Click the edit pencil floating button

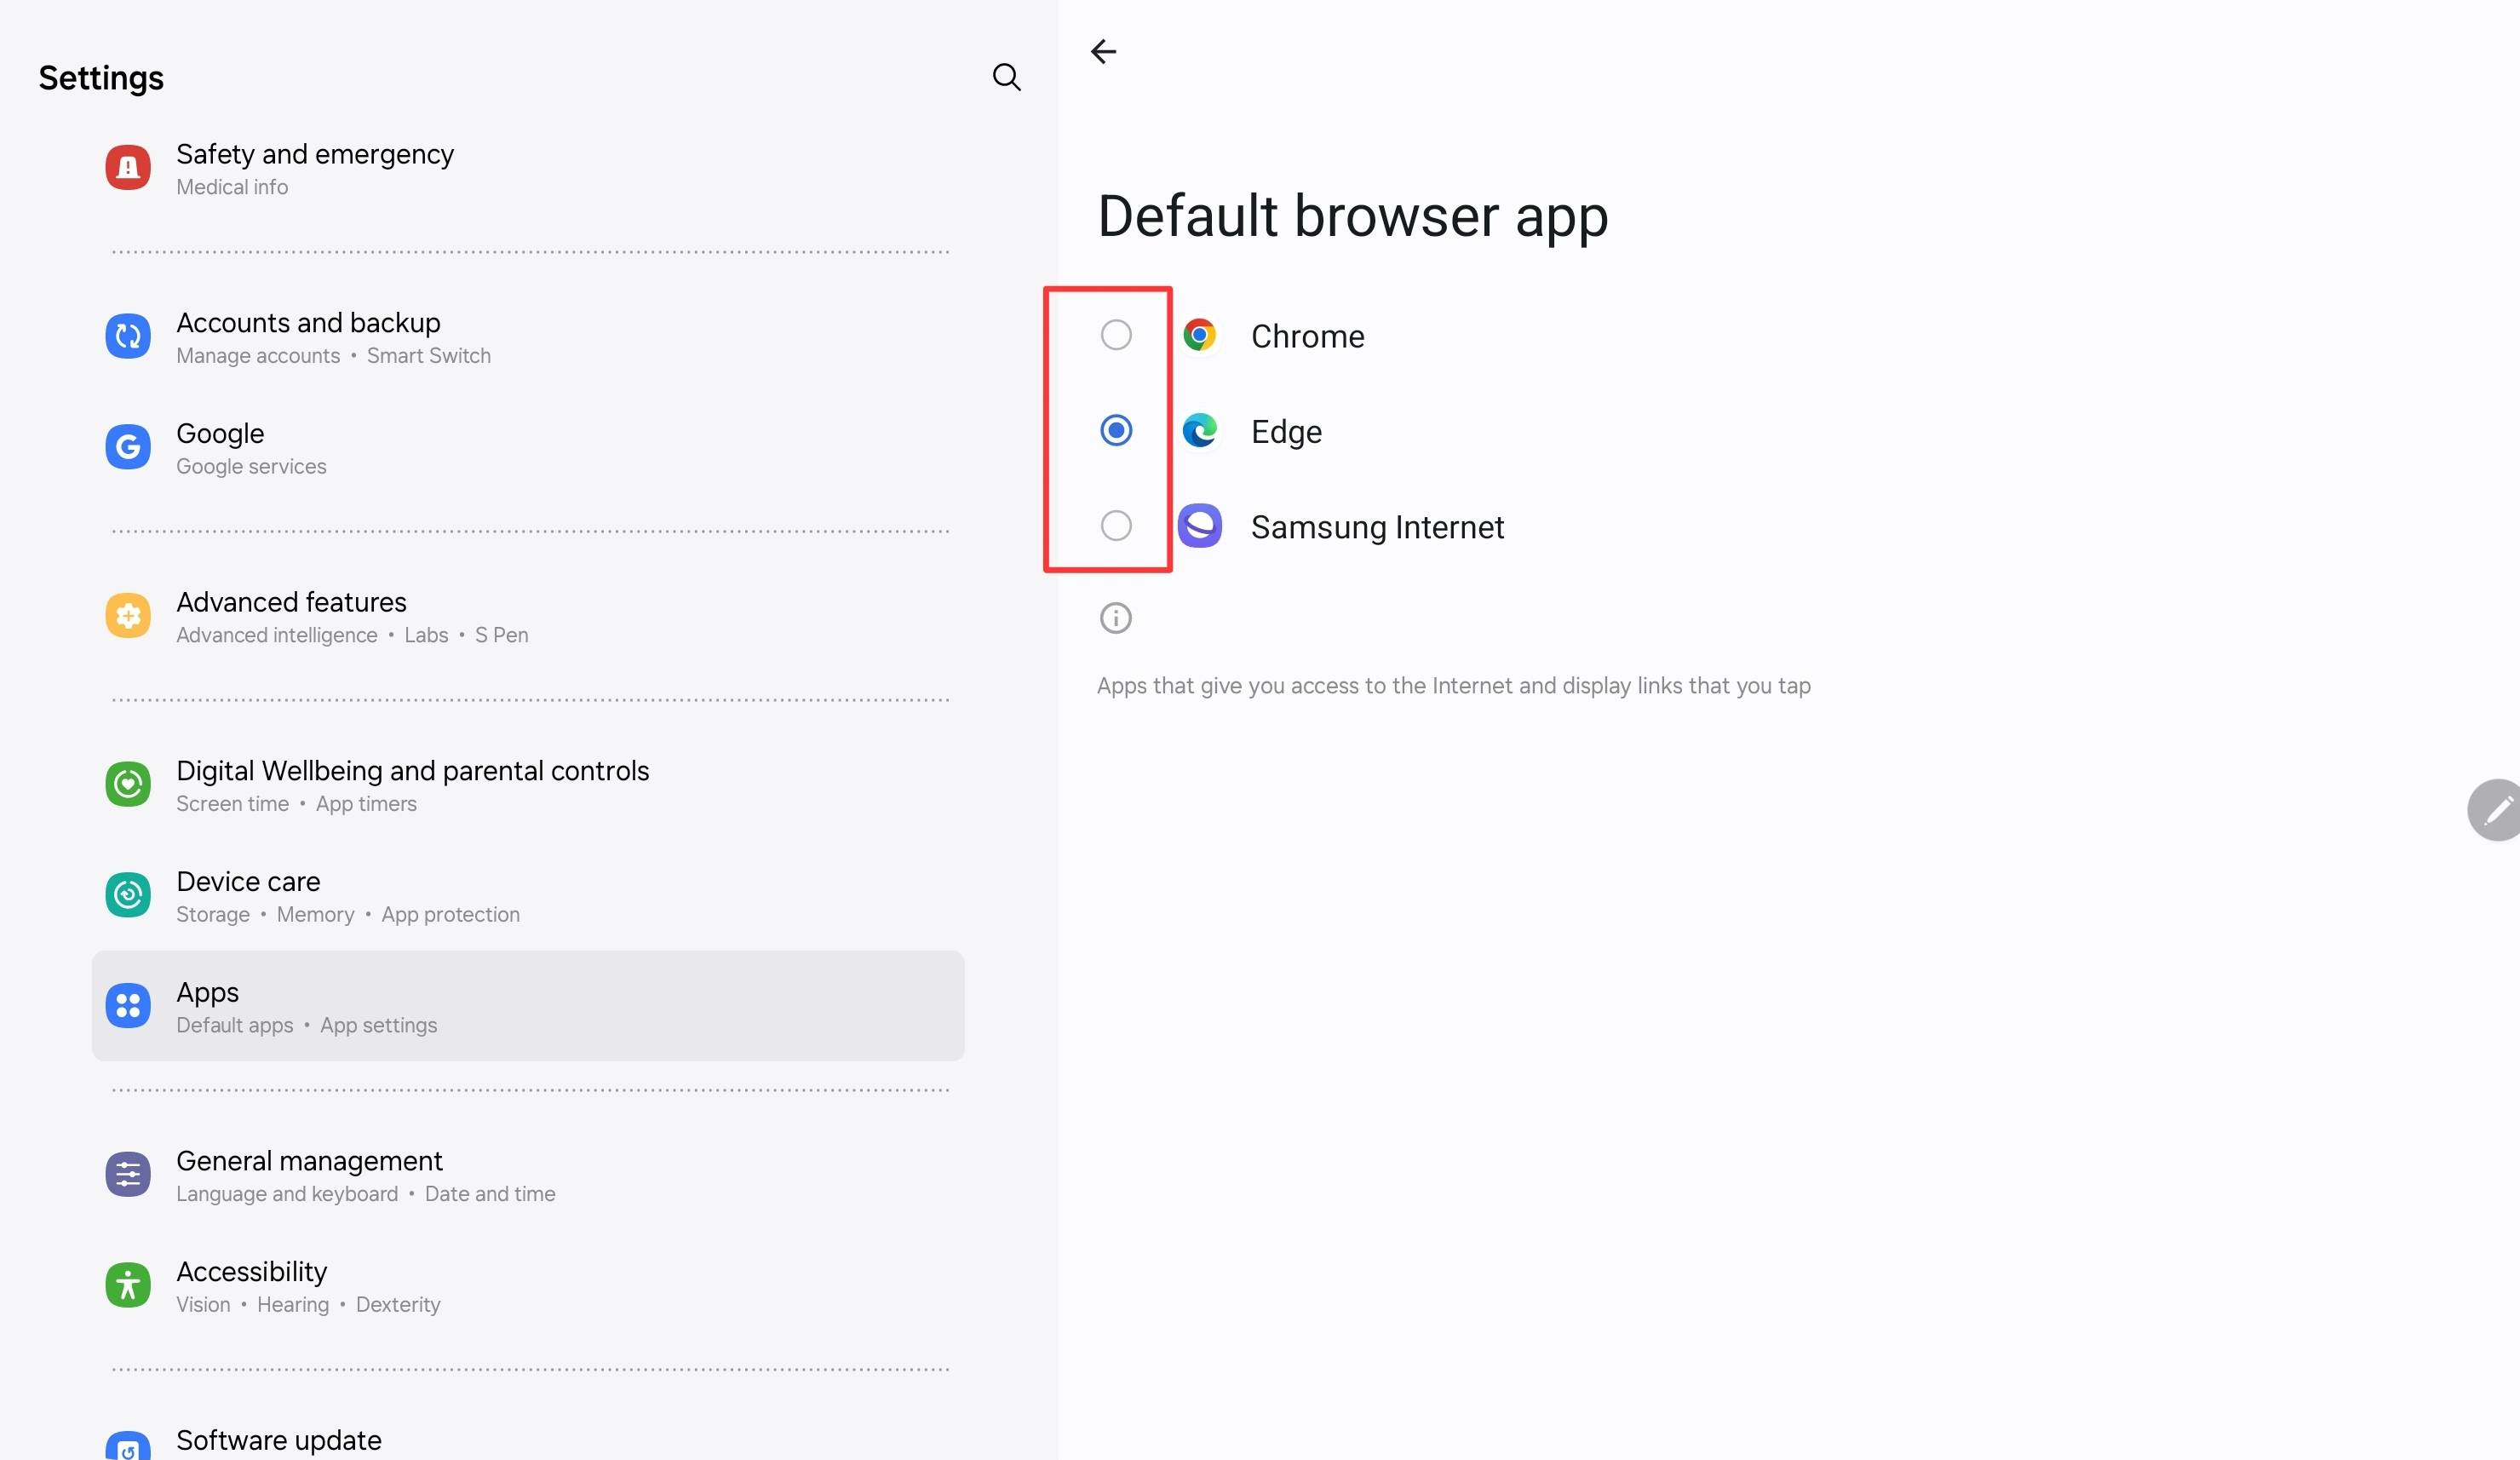tap(2498, 809)
